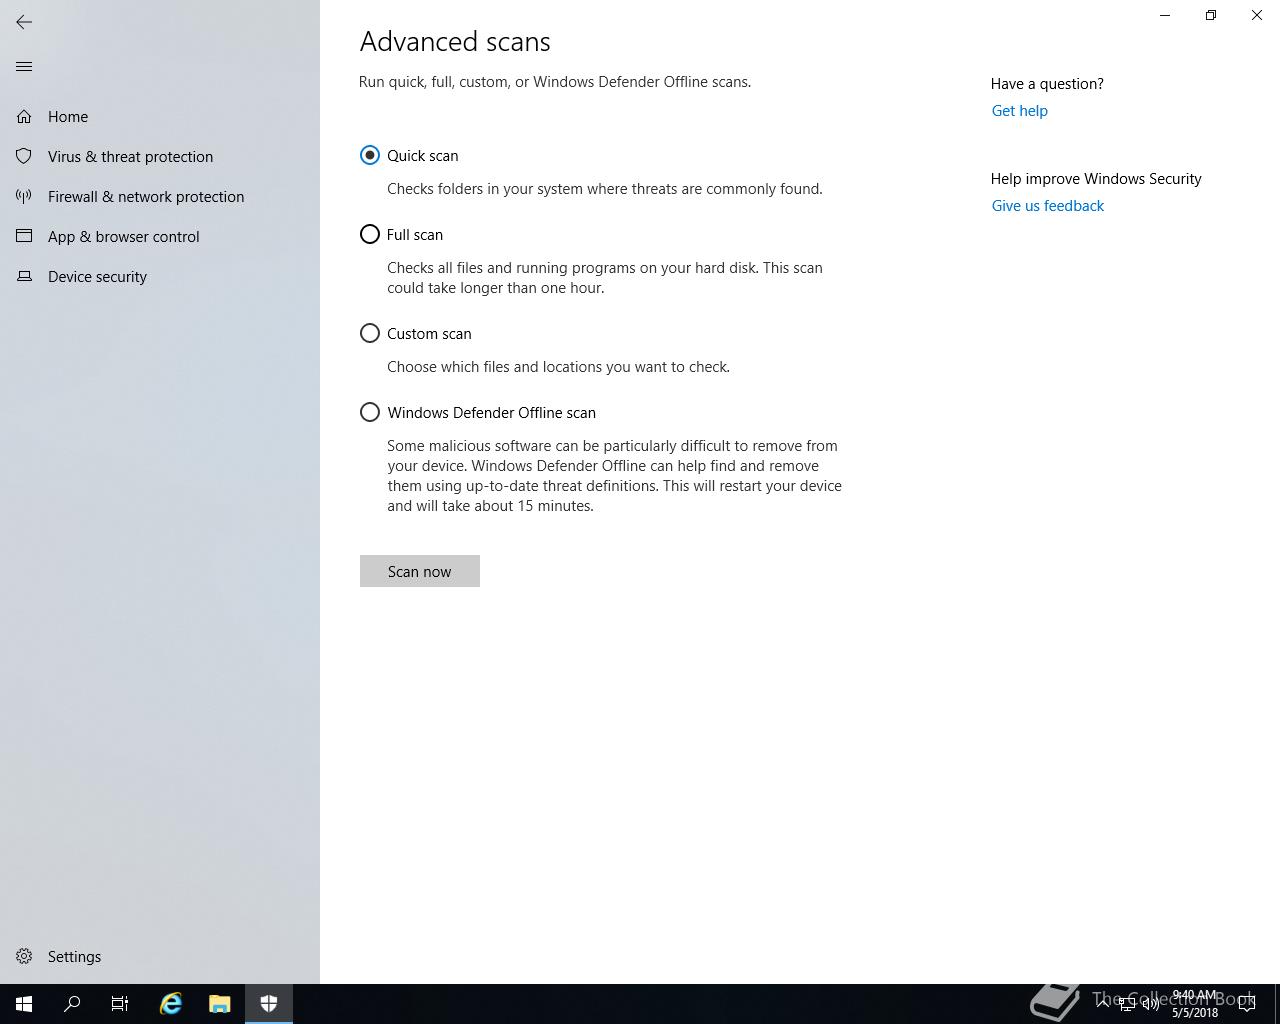Click the network tray icon

[1126, 1004]
